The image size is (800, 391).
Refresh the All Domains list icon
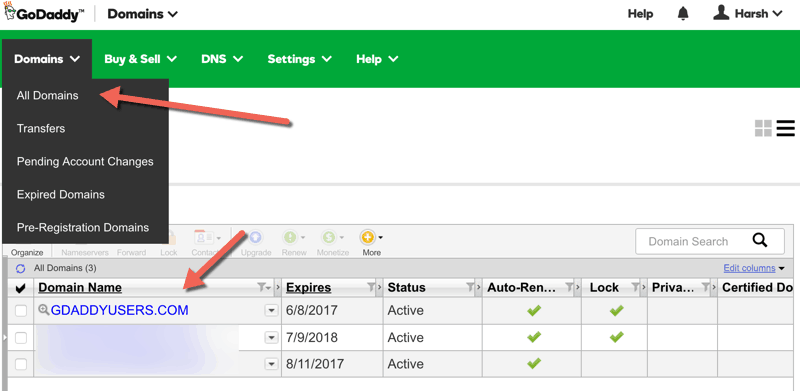tap(20, 268)
